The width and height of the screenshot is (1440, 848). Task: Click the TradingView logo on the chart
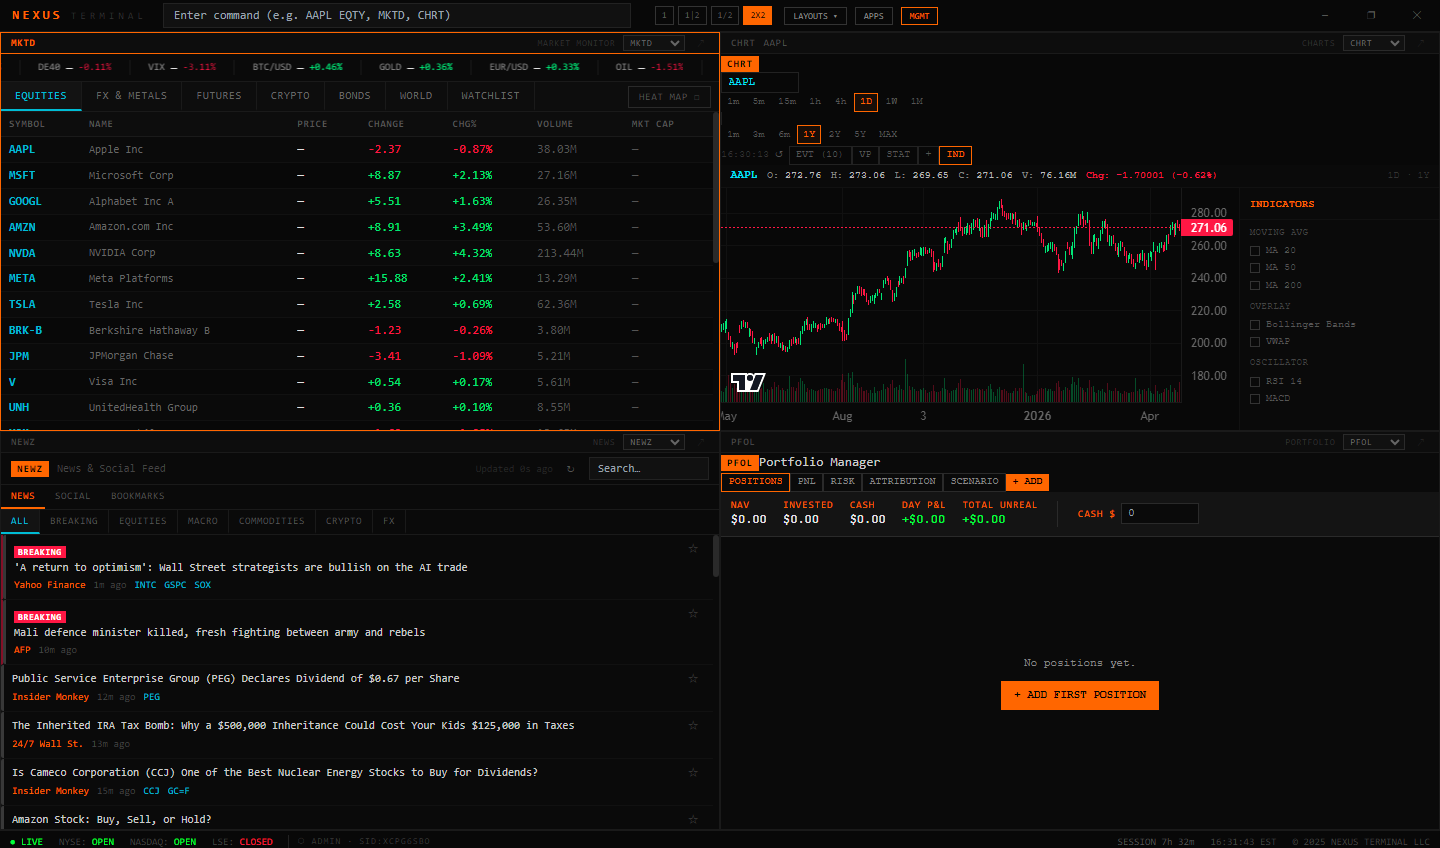pos(748,382)
